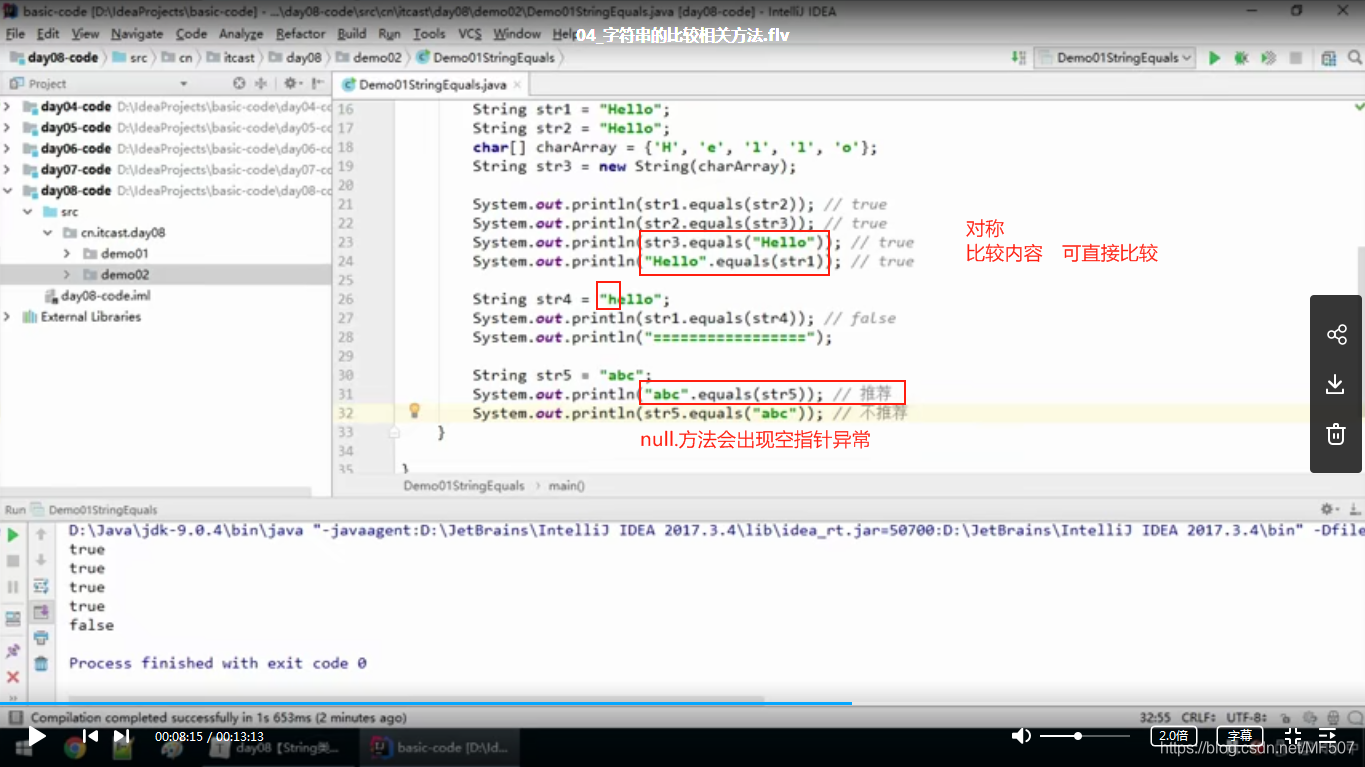This screenshot has height=767, width=1365.
Task: Click the download icon on video sidebar
Action: pyautogui.click(x=1337, y=384)
